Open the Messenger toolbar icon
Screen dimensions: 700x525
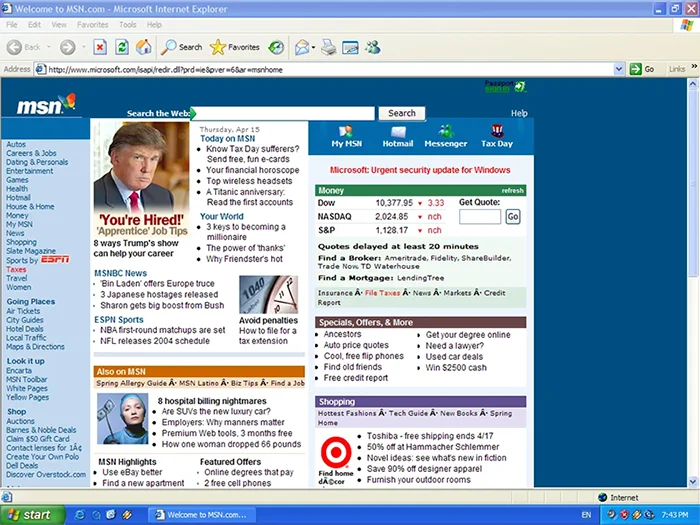click(373, 47)
